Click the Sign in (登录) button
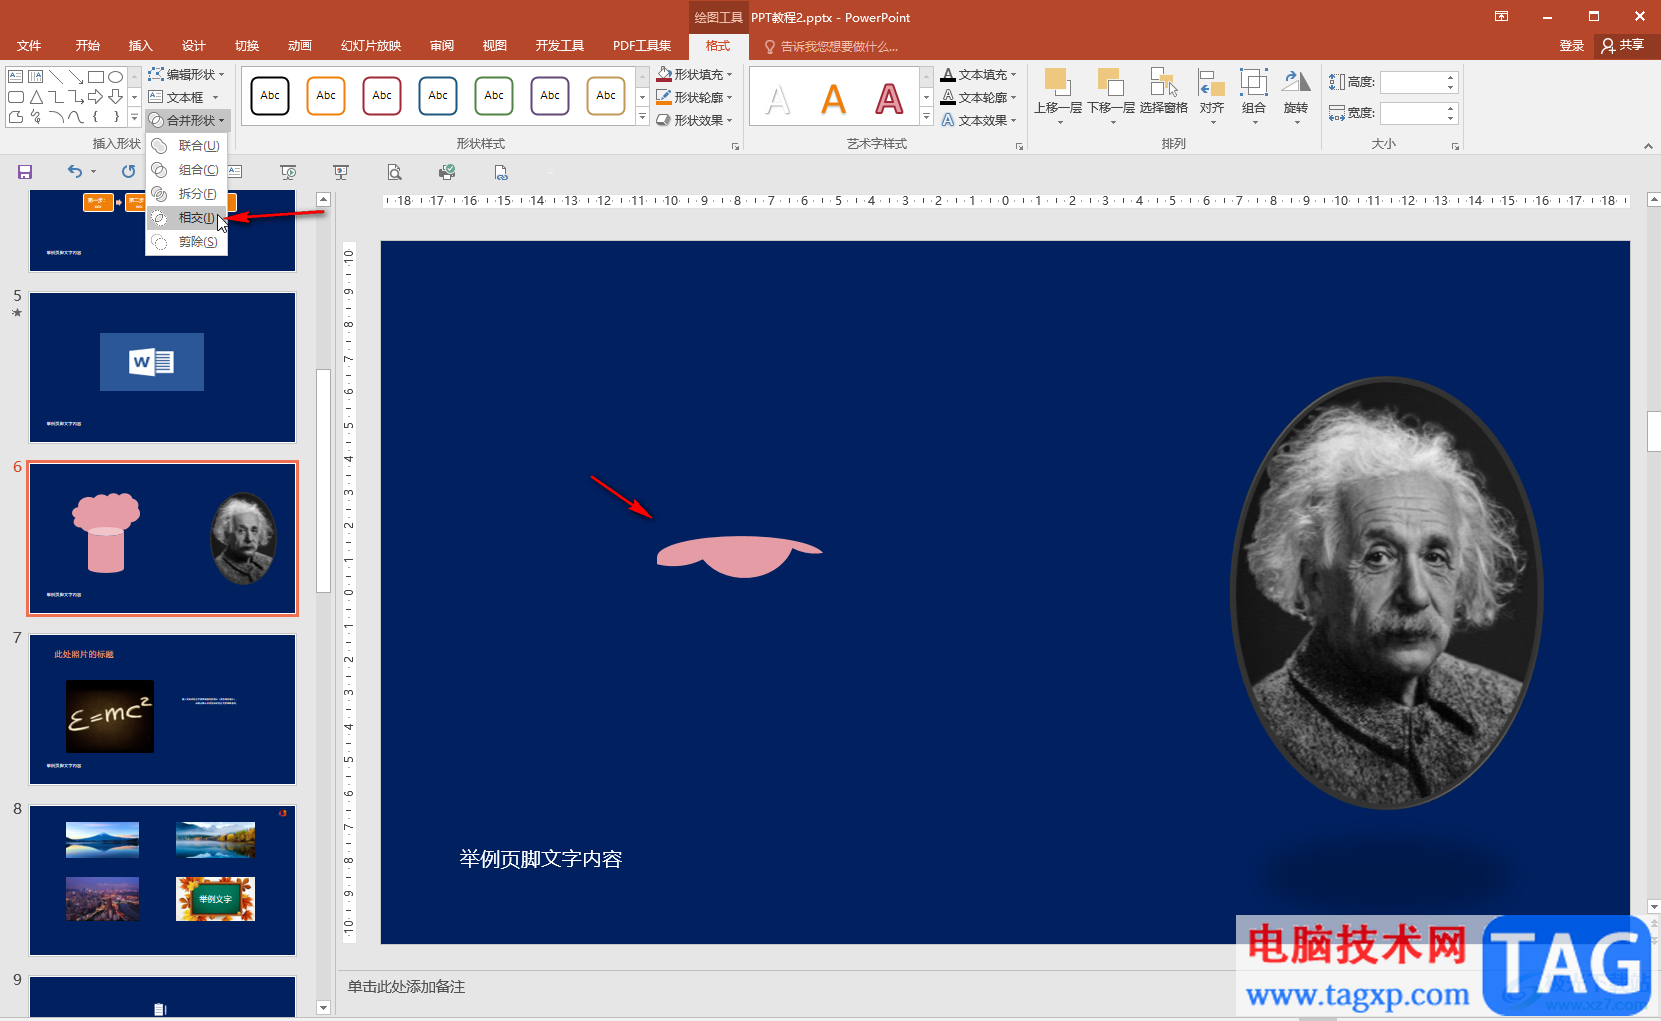The height and width of the screenshot is (1021, 1661). pos(1571,46)
